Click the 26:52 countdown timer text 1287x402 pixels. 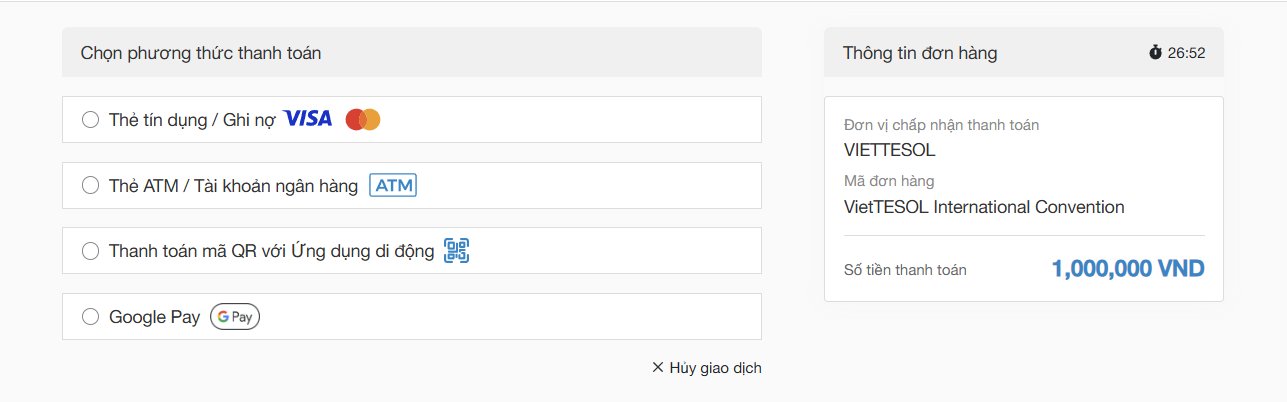[x=1186, y=53]
